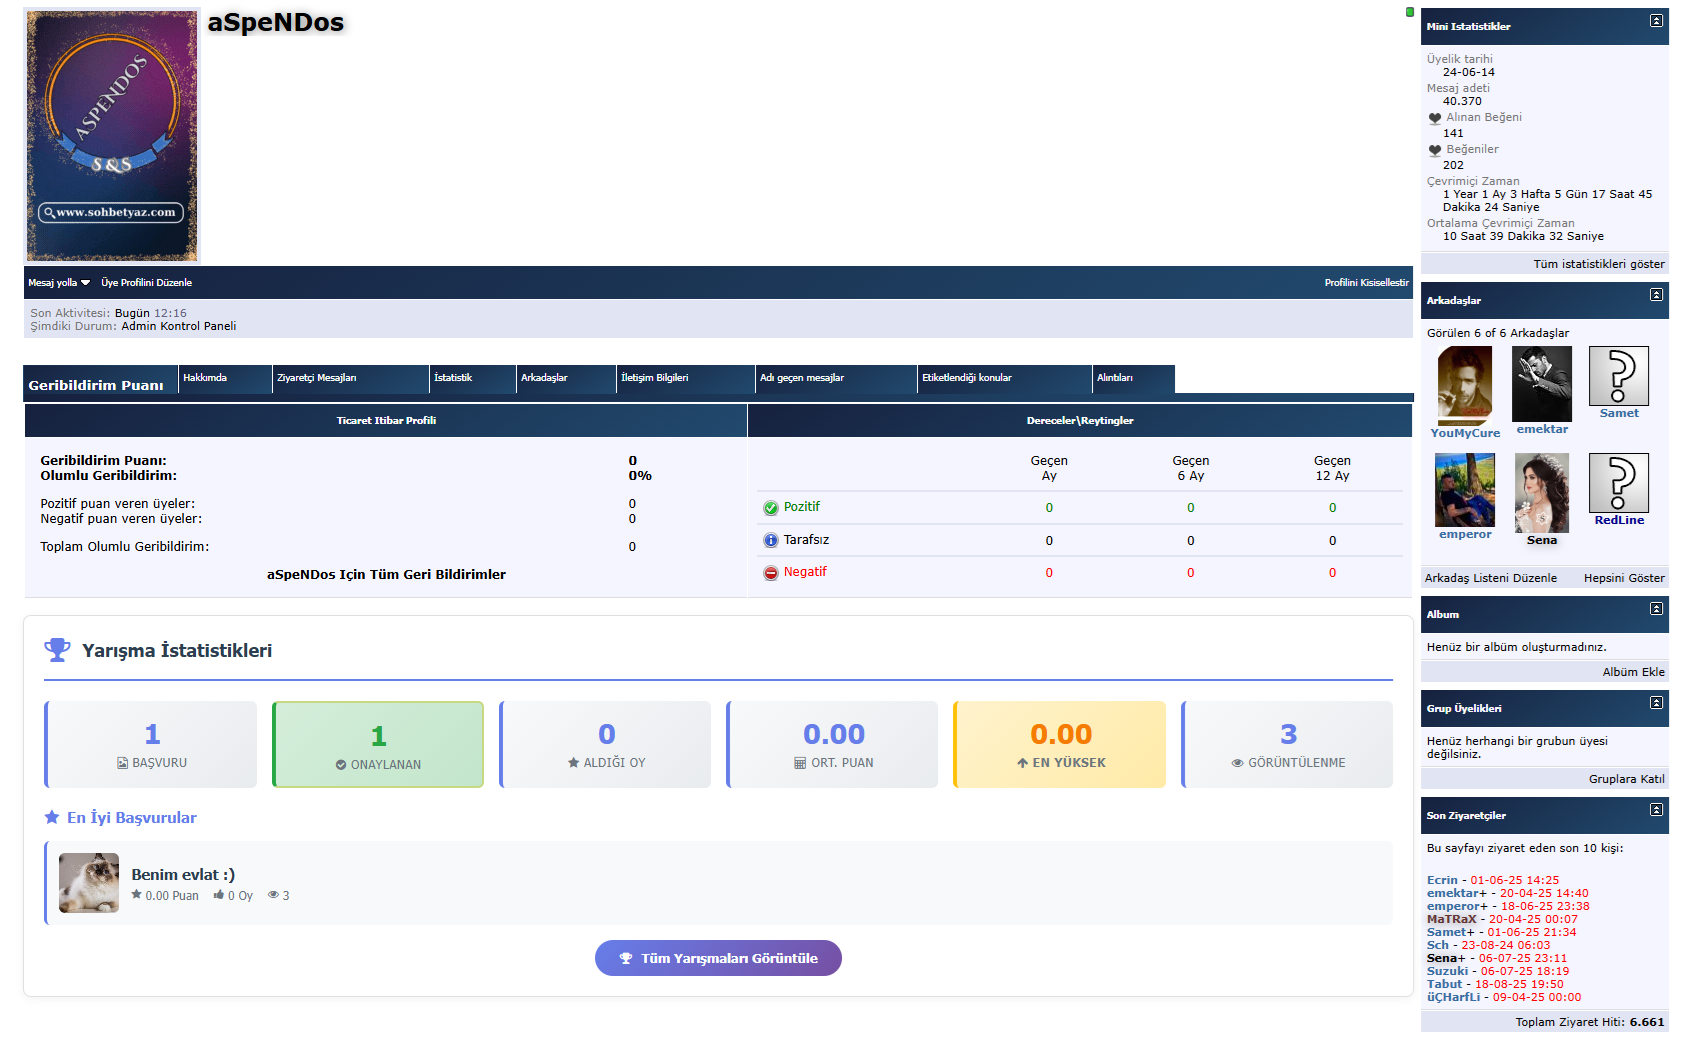Click the heart icon beside Alınan Beğeni
The width and height of the screenshot is (1691, 1045).
(1435, 118)
